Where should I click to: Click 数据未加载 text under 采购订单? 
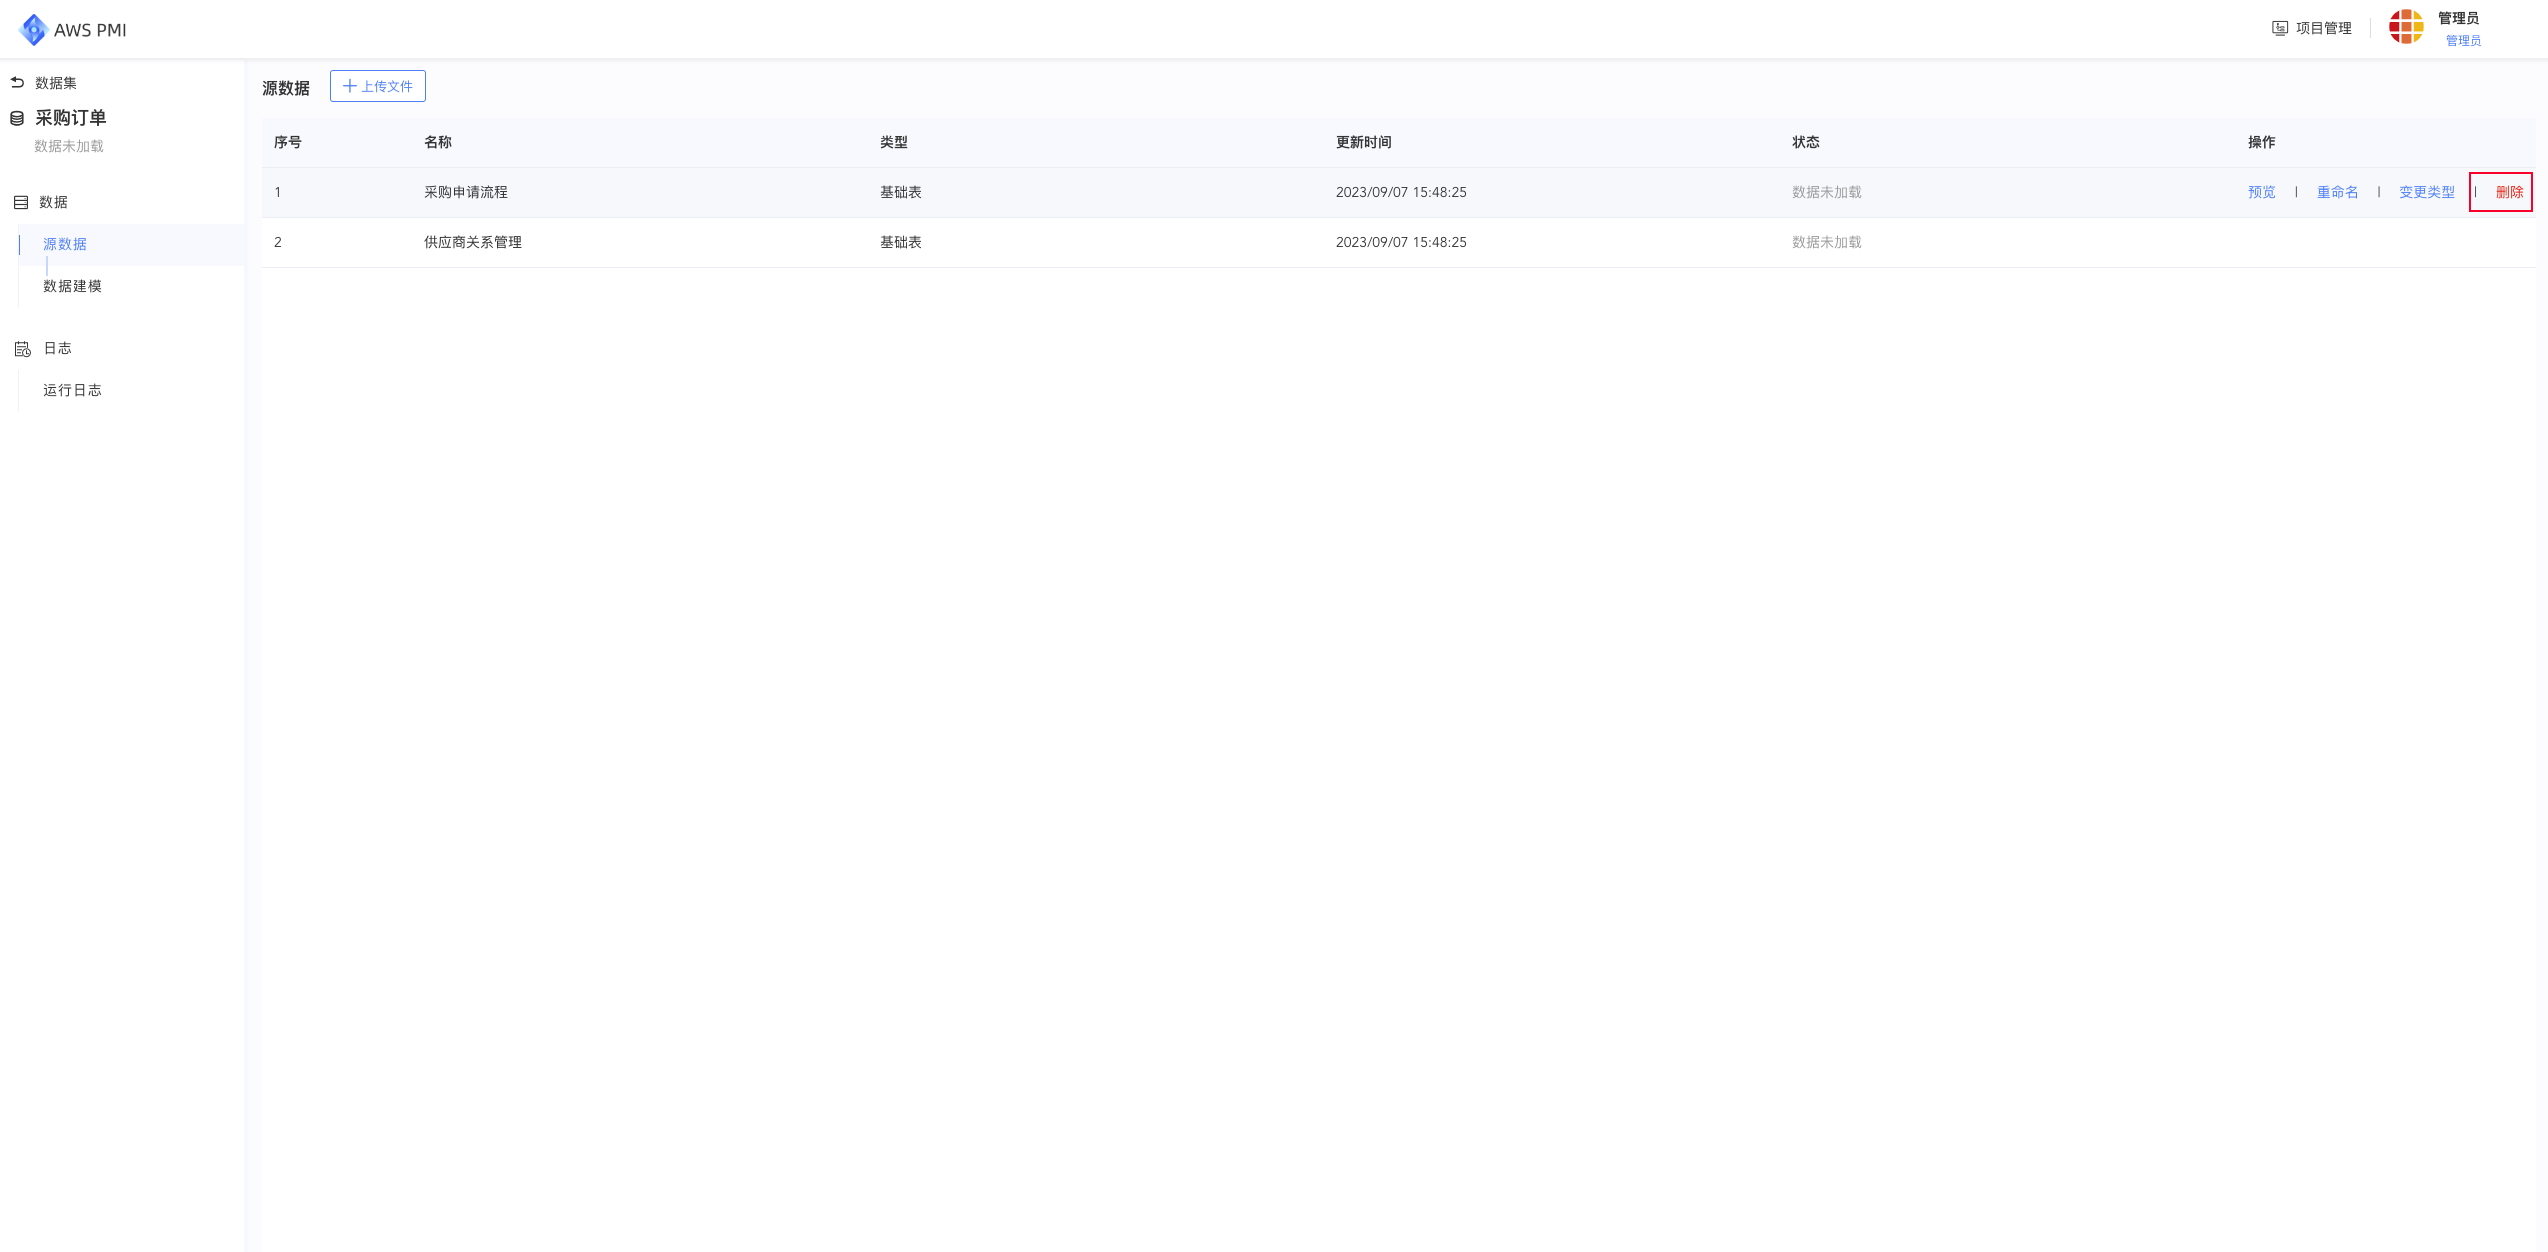[x=69, y=146]
